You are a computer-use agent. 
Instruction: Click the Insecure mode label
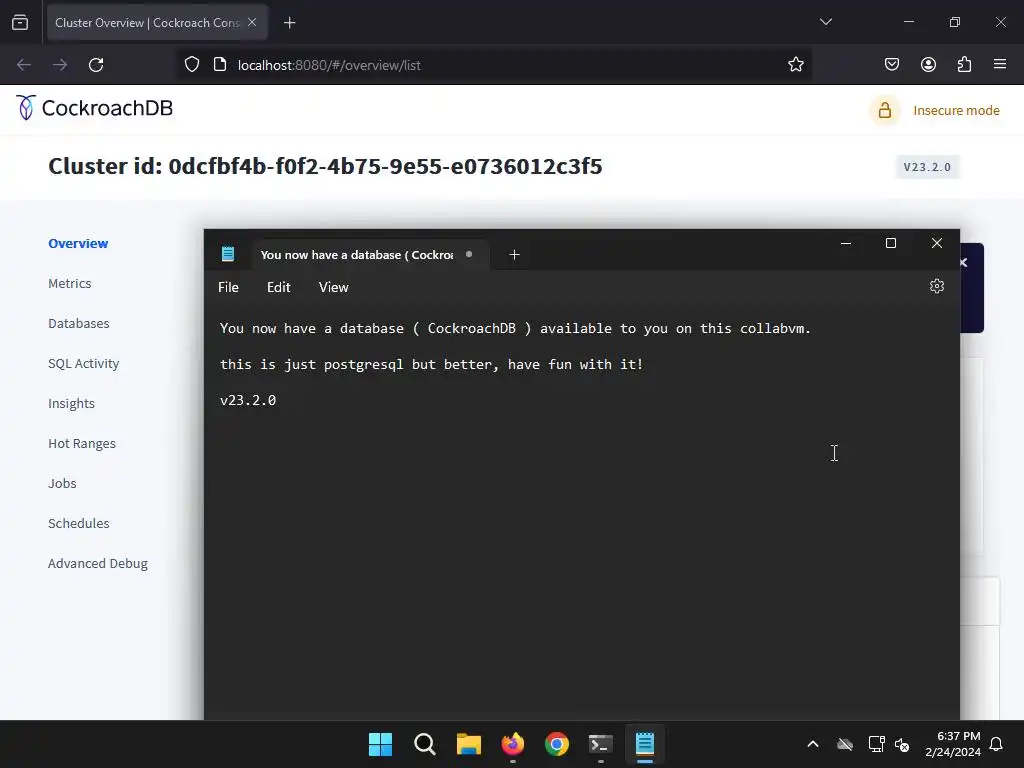(956, 110)
